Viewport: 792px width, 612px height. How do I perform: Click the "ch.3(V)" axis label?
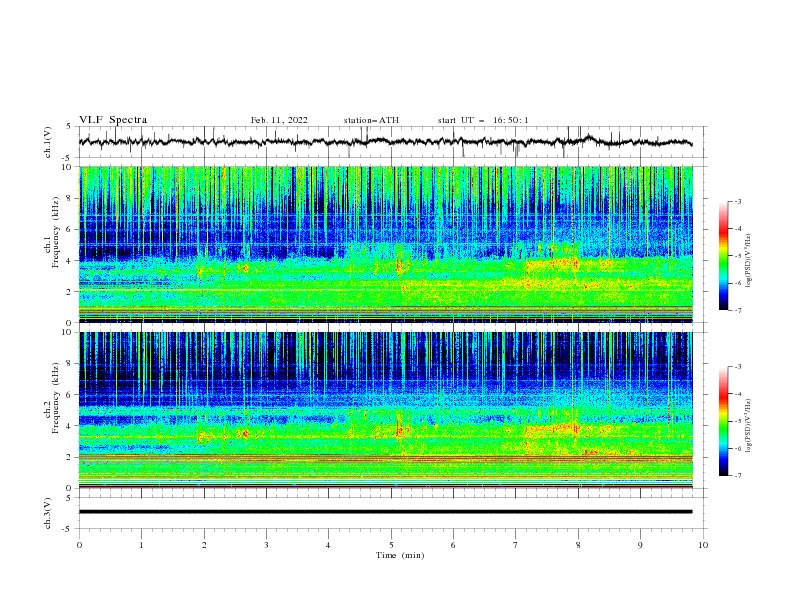pos(48,513)
